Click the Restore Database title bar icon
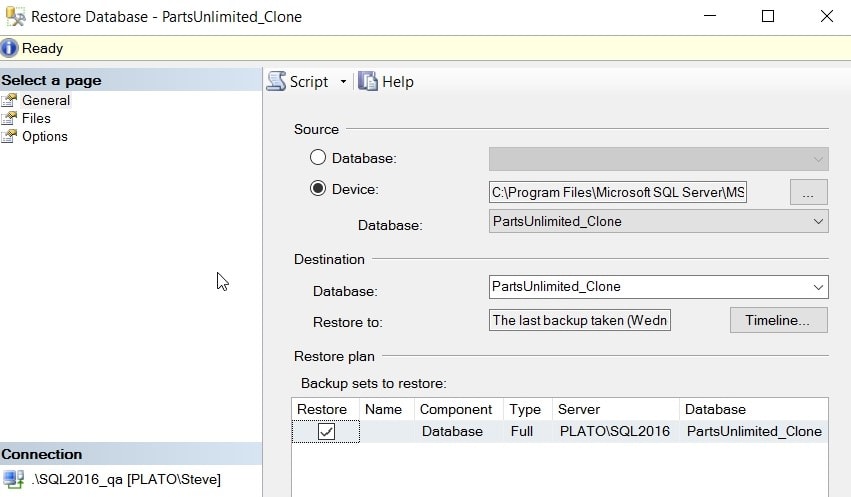851x497 pixels. [15, 16]
